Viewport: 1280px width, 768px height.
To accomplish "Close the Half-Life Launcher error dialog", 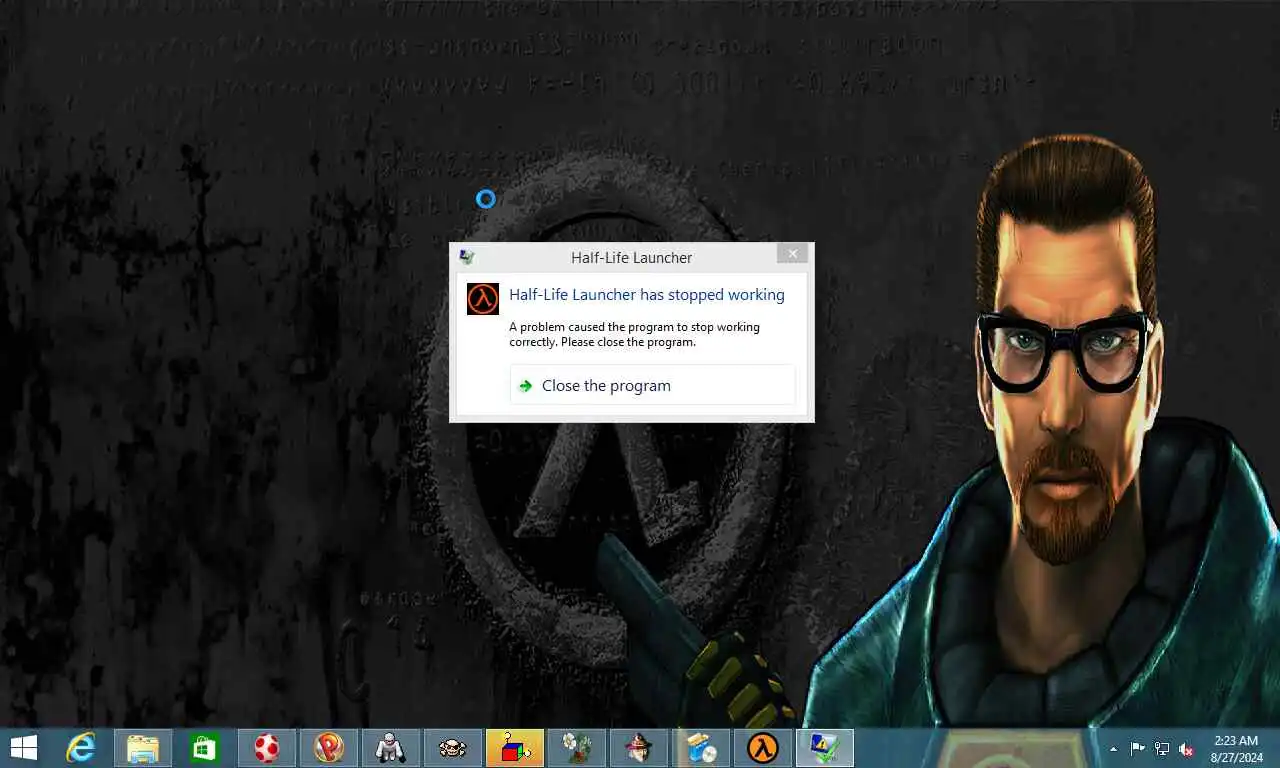I will (792, 254).
